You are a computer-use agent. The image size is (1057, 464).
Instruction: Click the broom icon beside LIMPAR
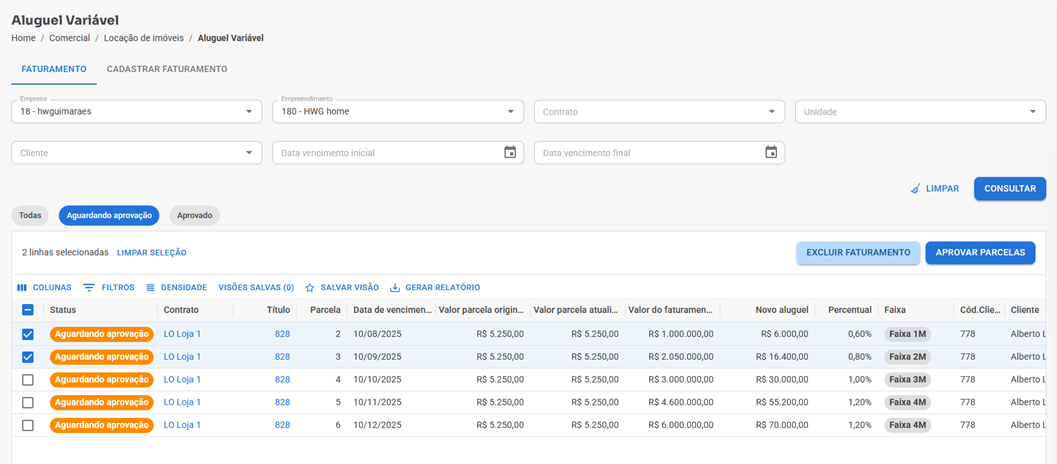tap(915, 189)
